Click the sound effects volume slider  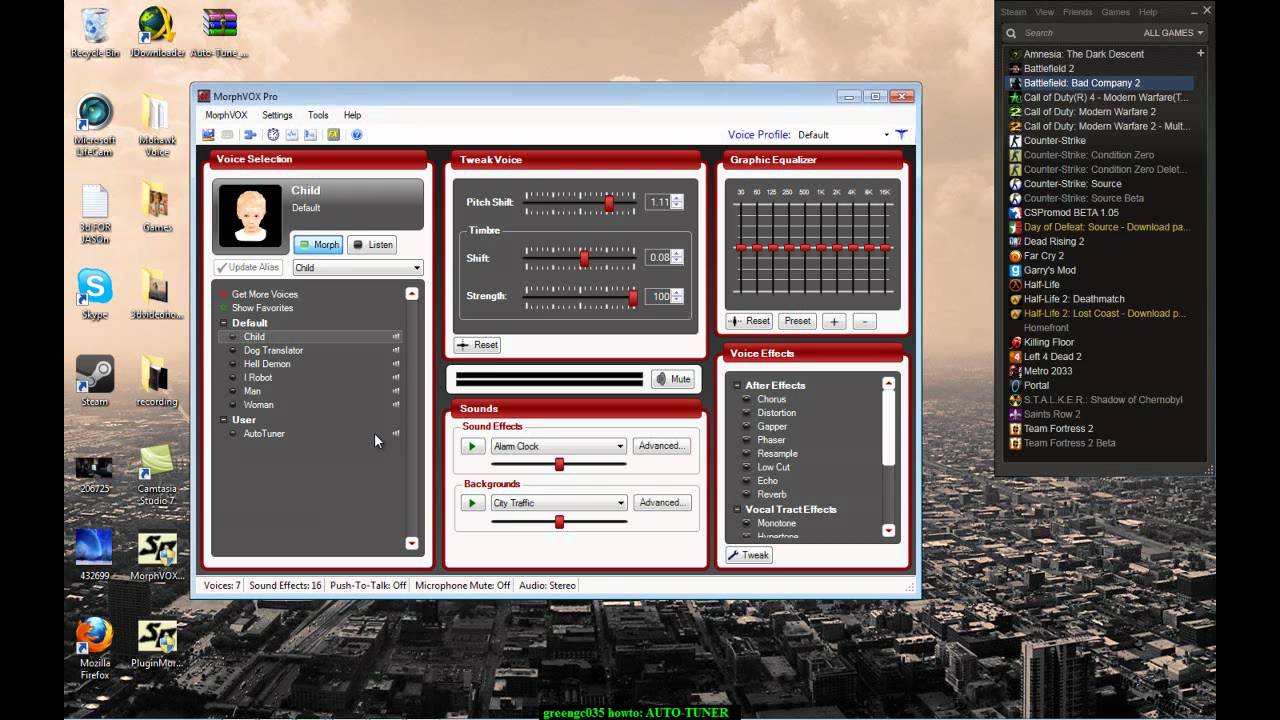tap(559, 464)
